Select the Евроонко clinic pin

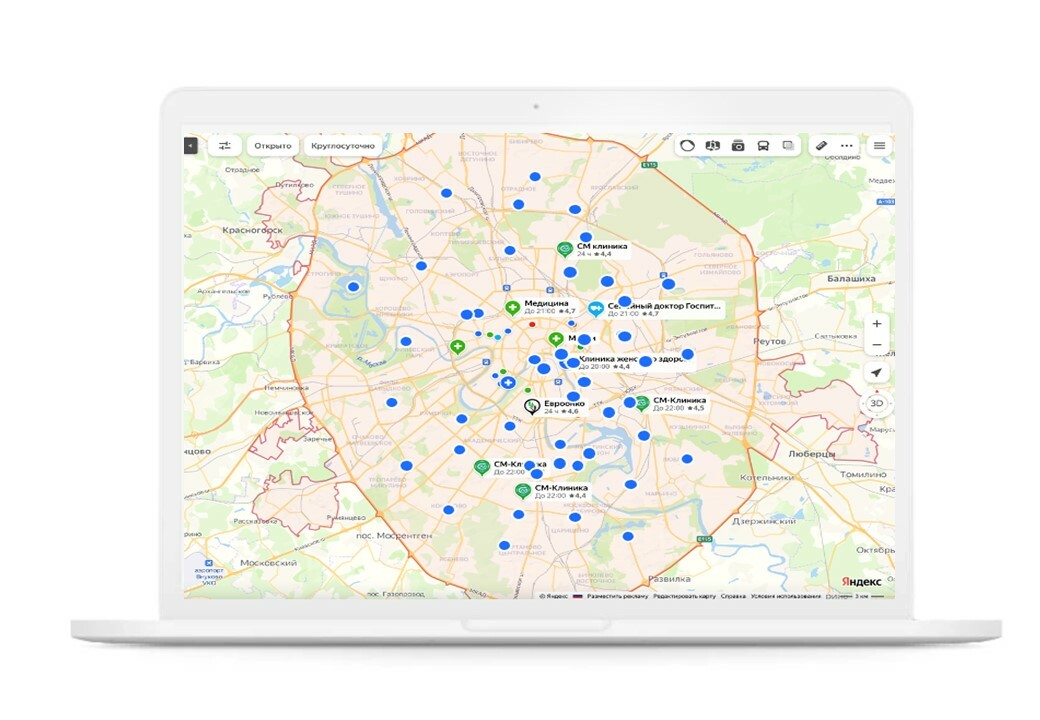click(x=531, y=406)
